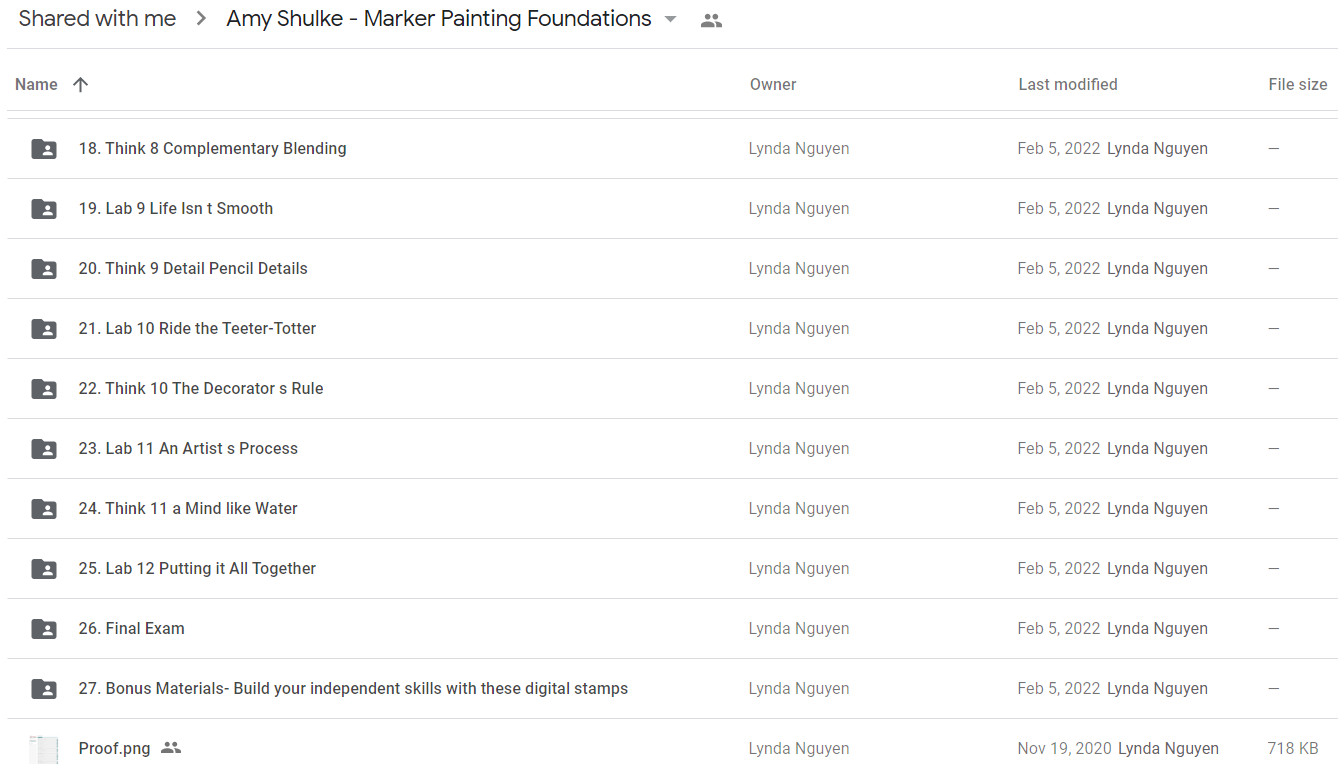The height and width of the screenshot is (775, 1338).
Task: Click the breadcrumb chevron after Shared with me
Action: pyautogui.click(x=201, y=19)
